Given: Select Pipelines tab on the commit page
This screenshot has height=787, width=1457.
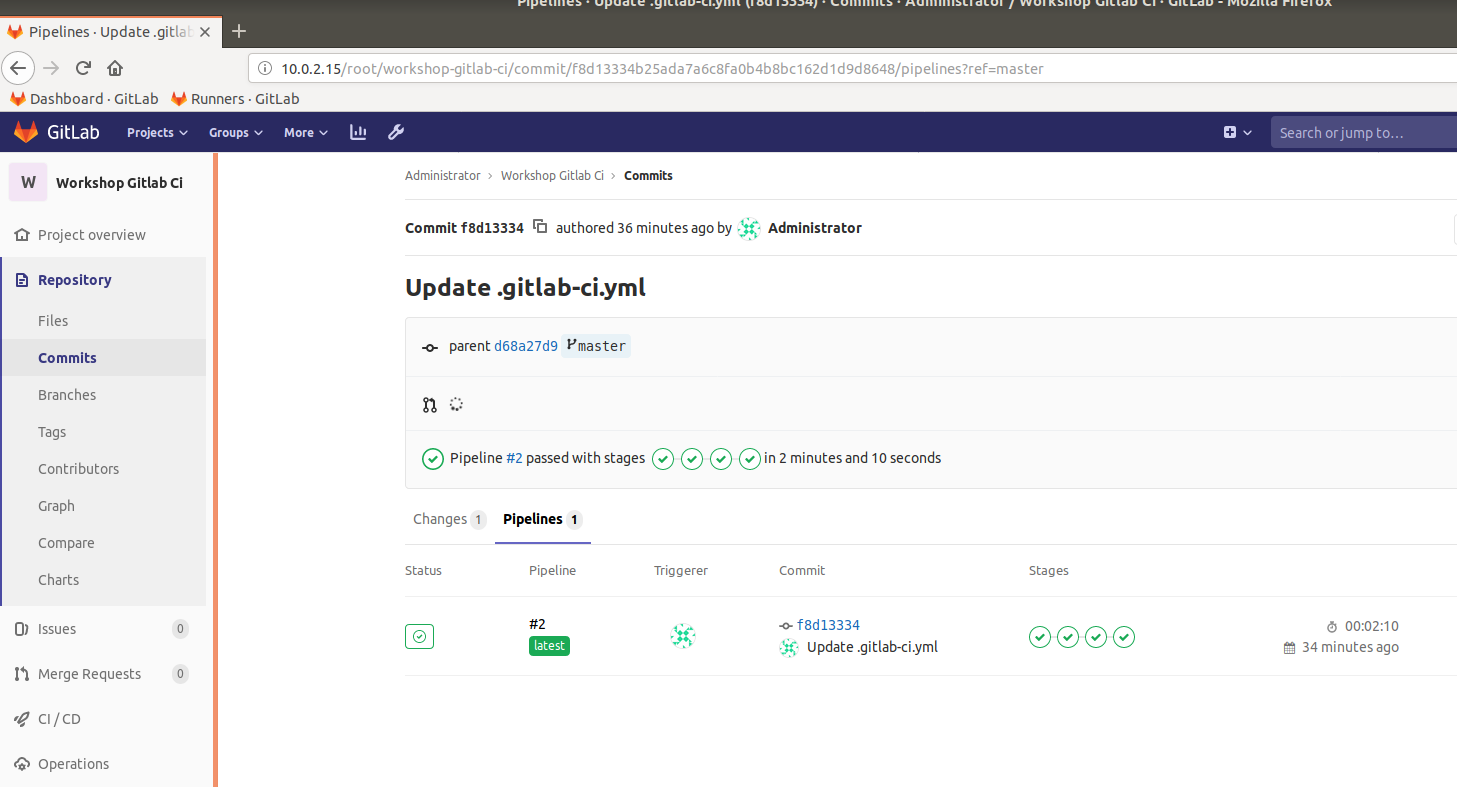Looking at the screenshot, I should pyautogui.click(x=533, y=519).
